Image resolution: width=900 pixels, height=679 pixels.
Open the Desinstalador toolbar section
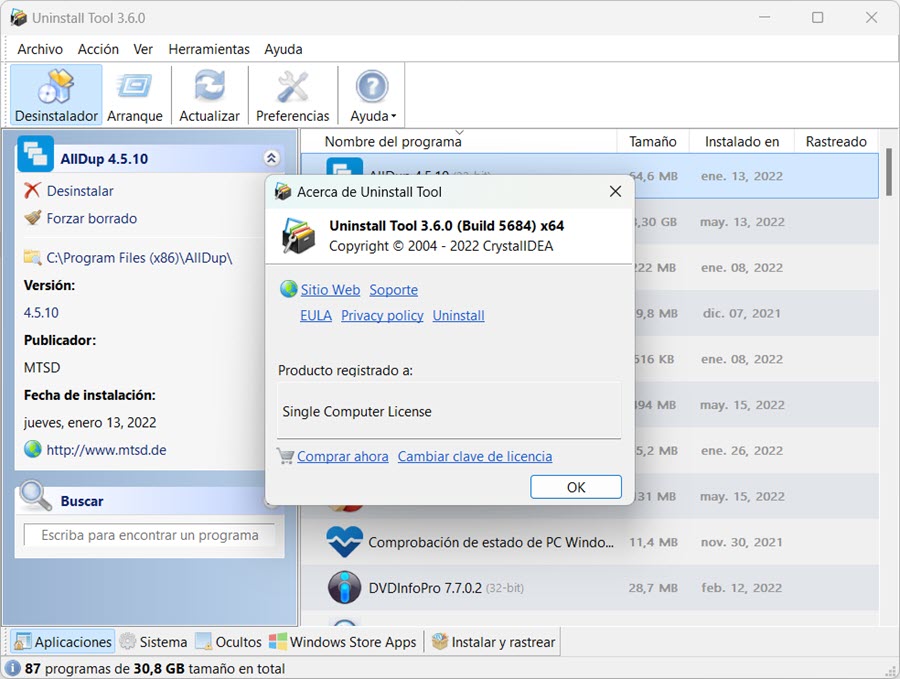click(56, 95)
